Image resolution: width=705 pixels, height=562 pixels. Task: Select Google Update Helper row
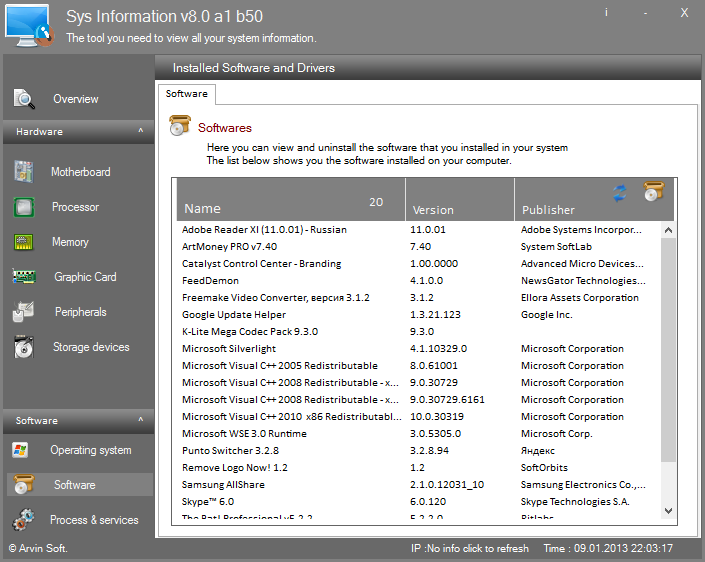[420, 315]
